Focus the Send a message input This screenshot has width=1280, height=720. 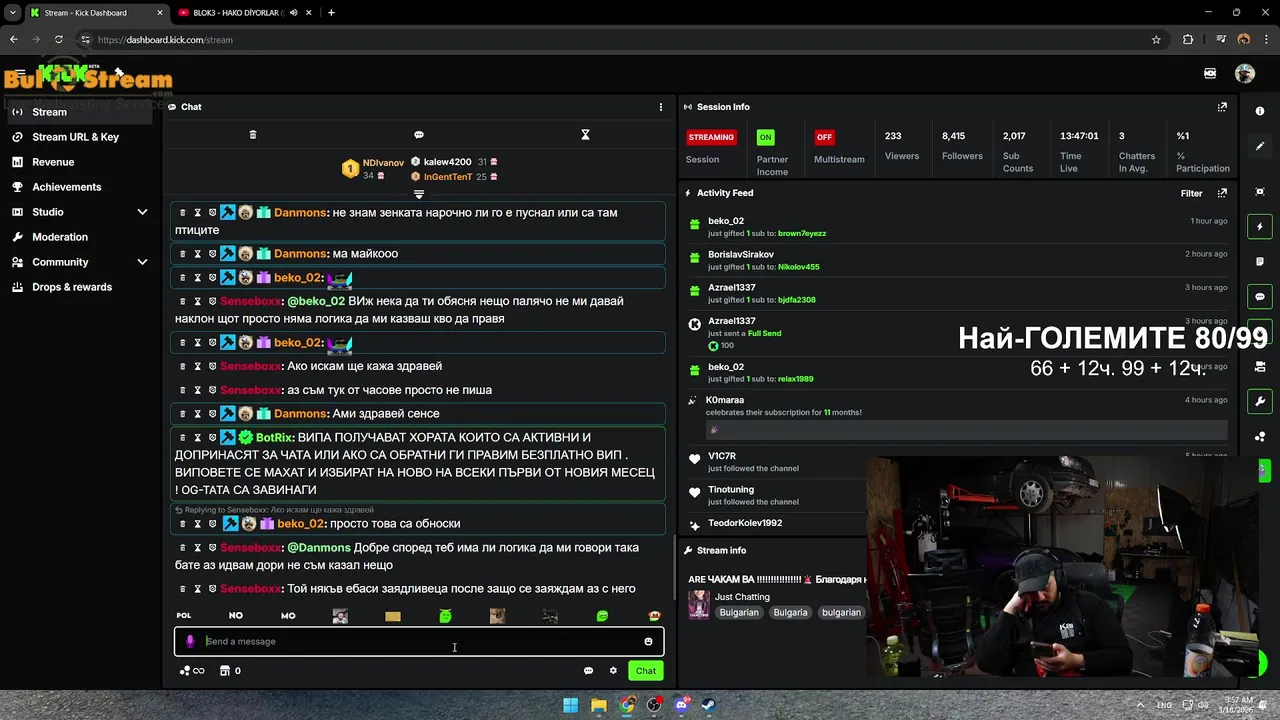(420, 642)
